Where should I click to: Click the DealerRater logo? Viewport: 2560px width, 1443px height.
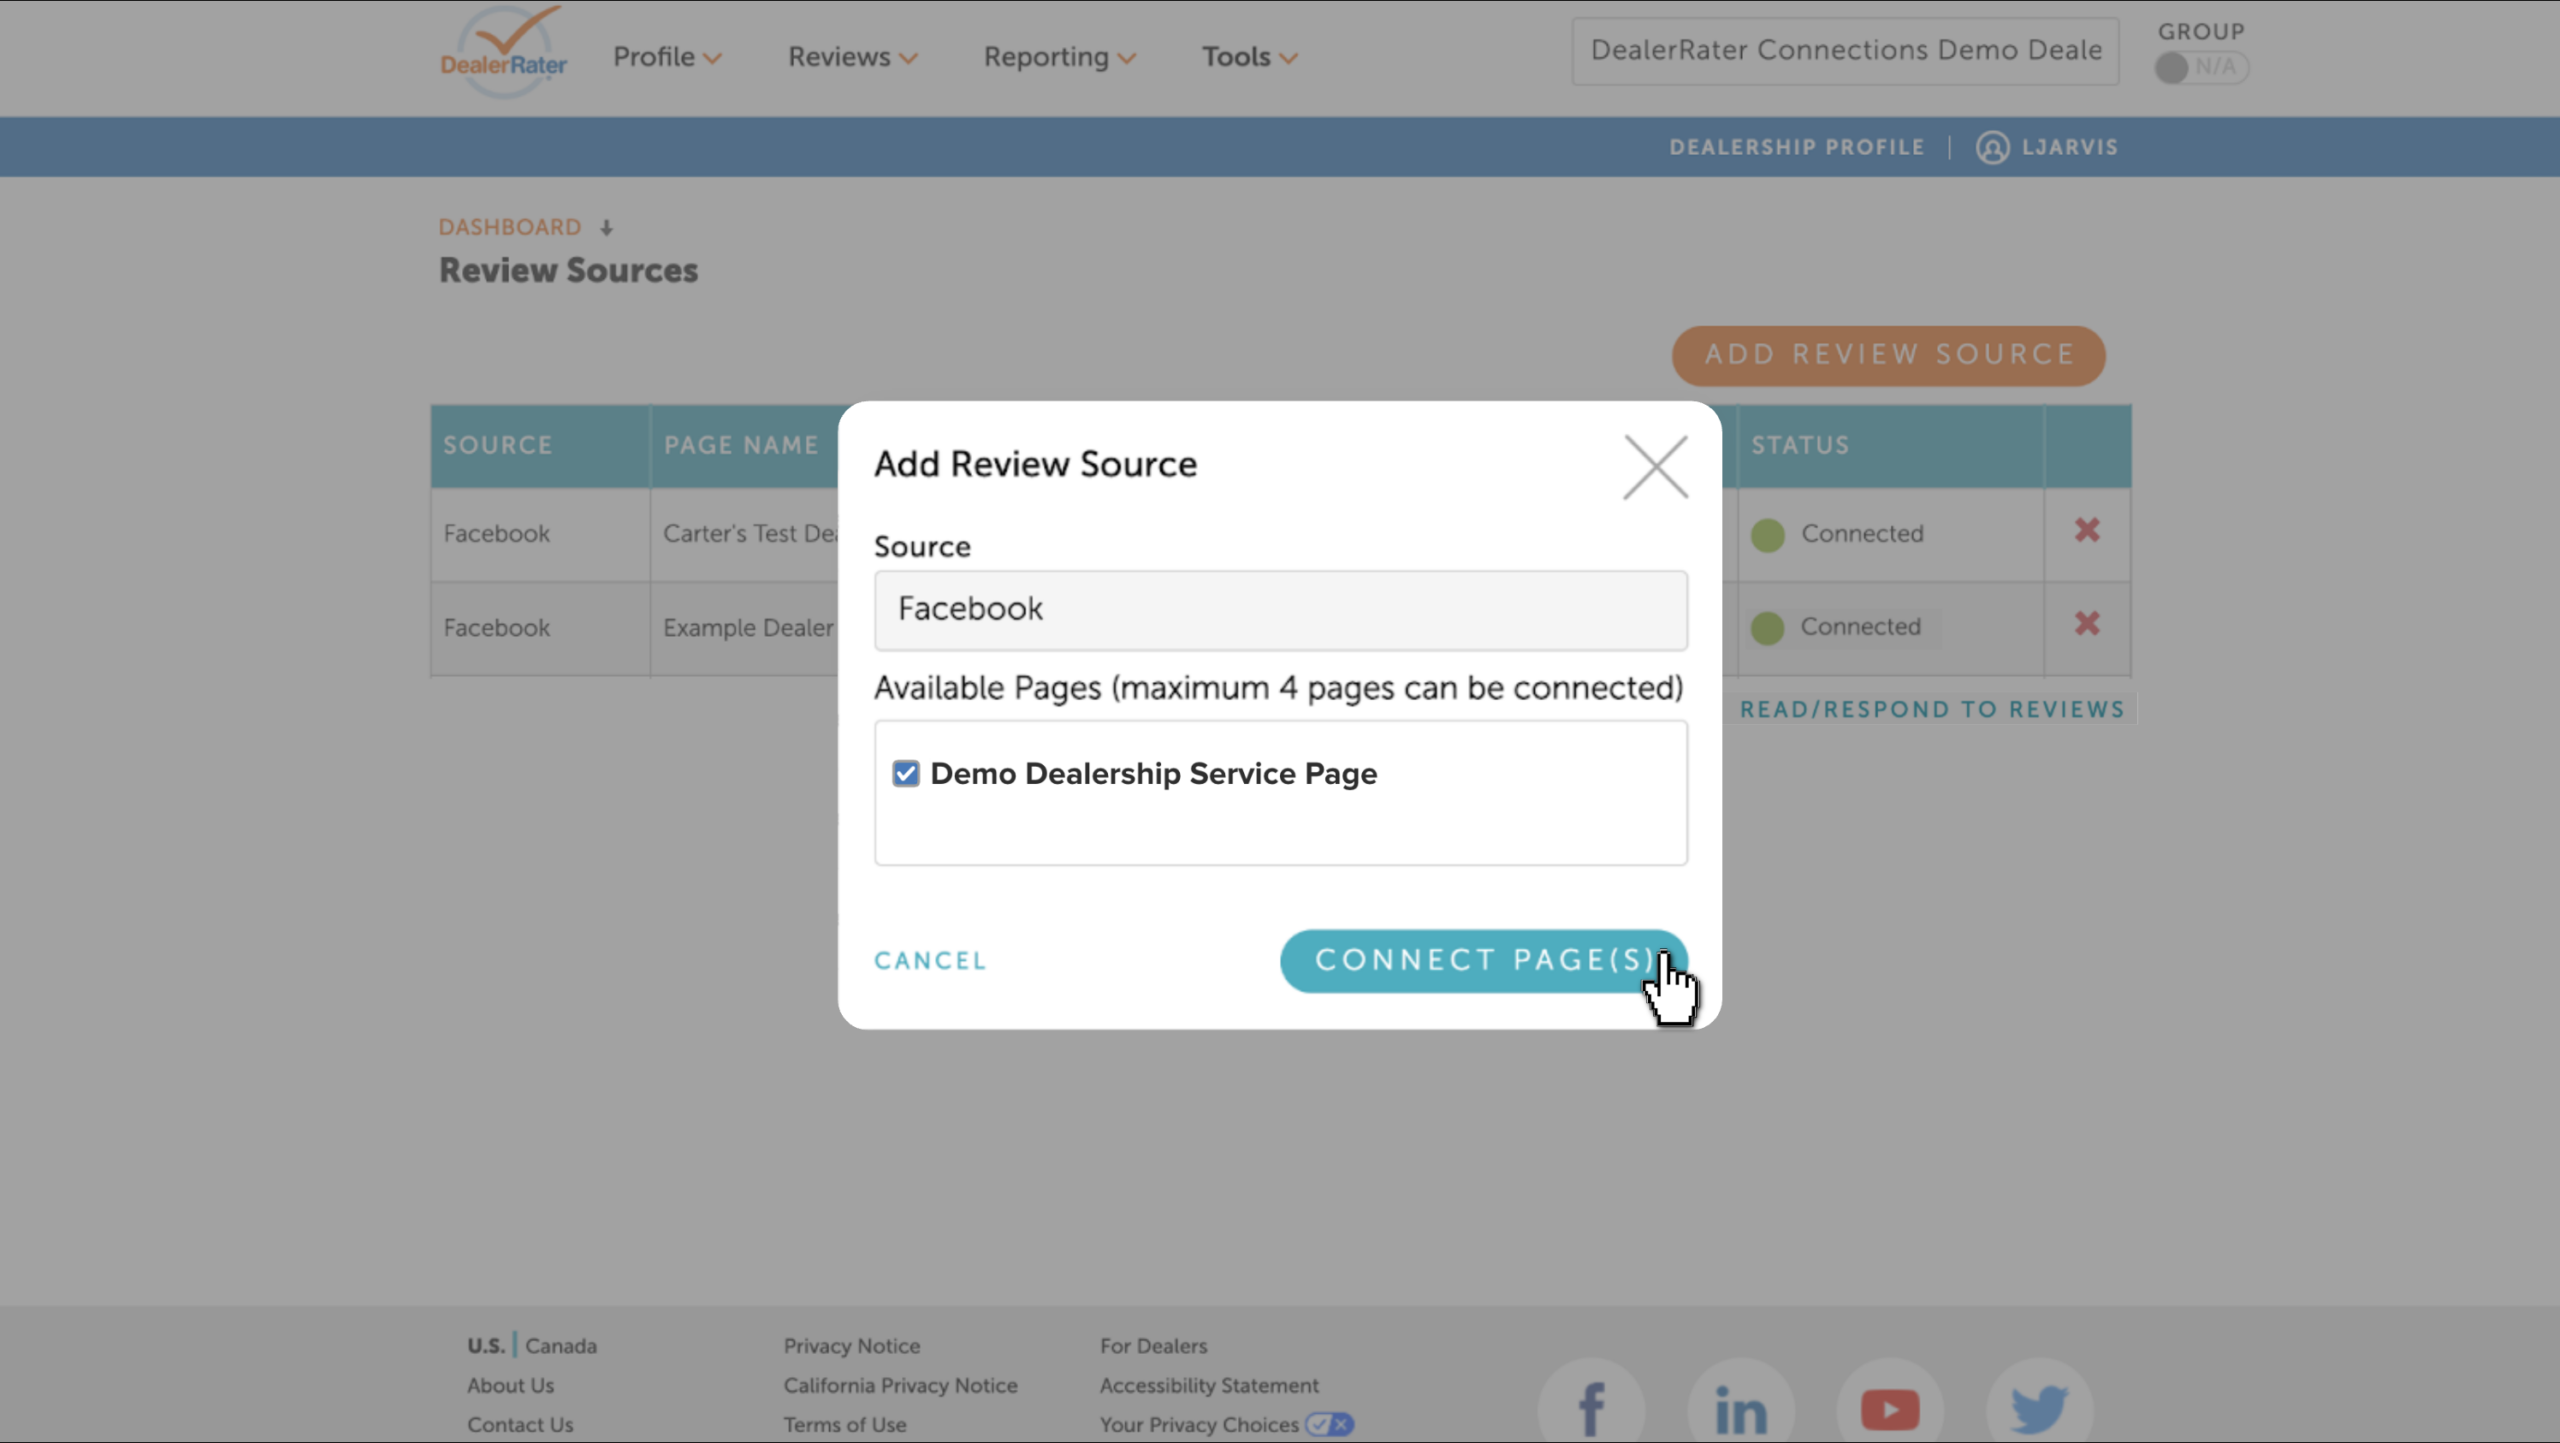(504, 52)
